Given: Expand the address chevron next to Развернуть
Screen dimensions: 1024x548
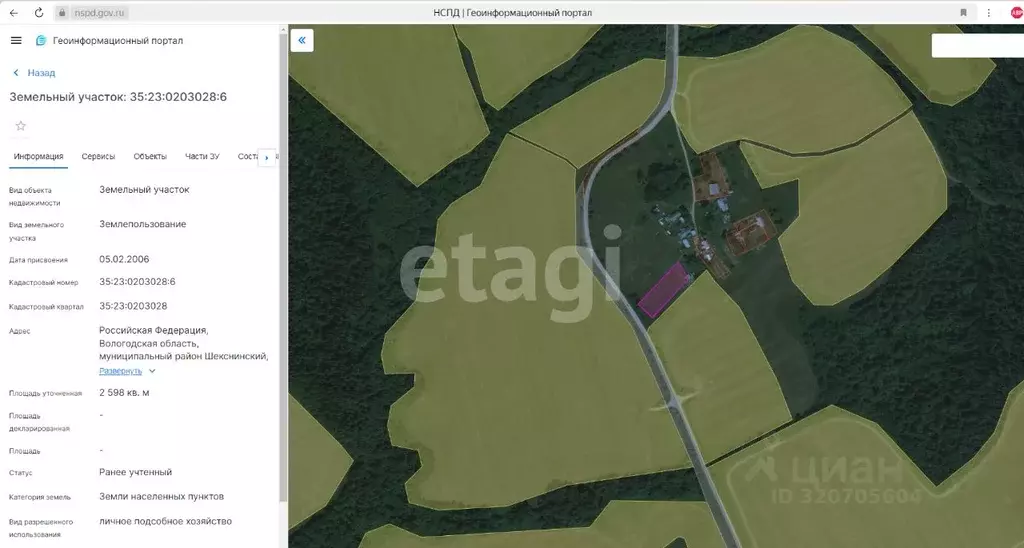Looking at the screenshot, I should tap(152, 371).
